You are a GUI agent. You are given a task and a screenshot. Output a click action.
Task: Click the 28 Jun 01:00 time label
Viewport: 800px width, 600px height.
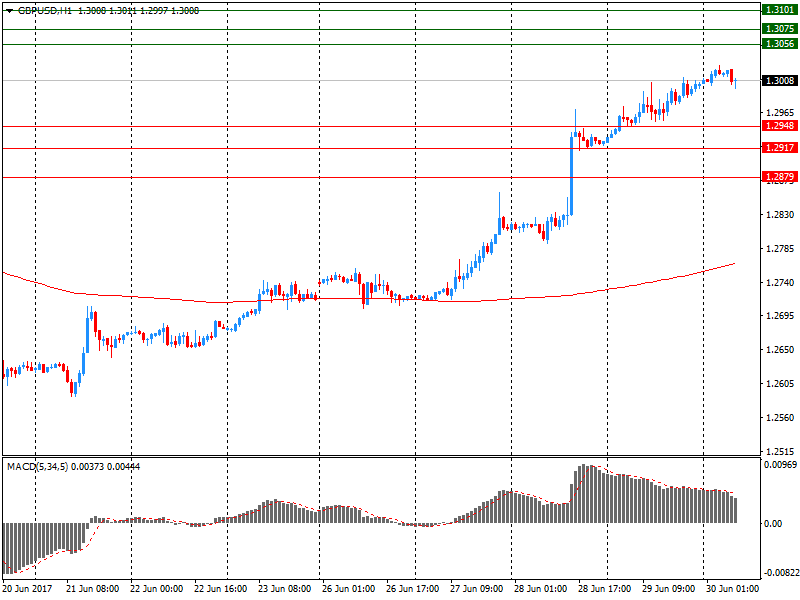pyautogui.click(x=540, y=588)
